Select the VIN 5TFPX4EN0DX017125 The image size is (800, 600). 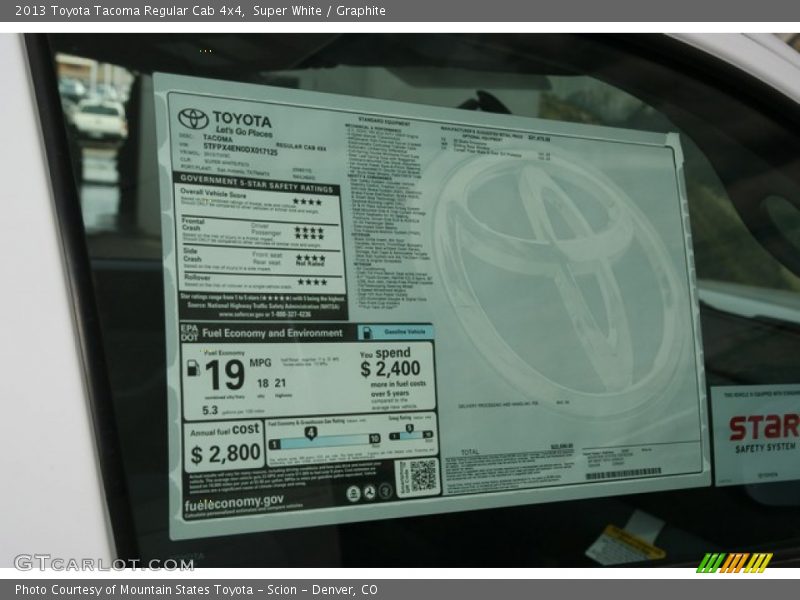pyautogui.click(x=240, y=149)
